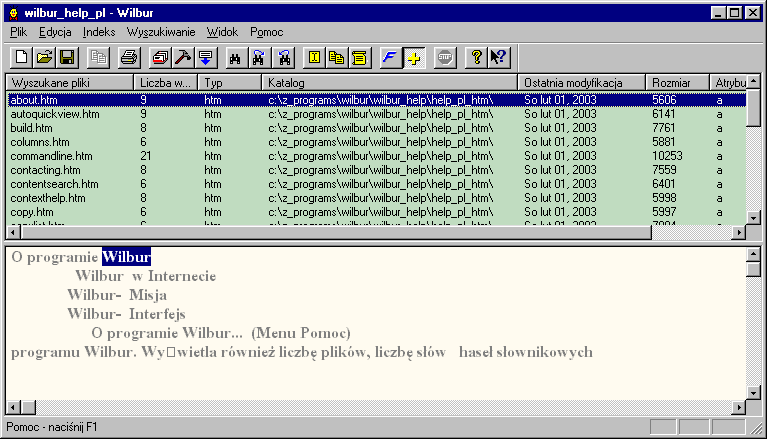Select the build.htm file row
Image resolution: width=767 pixels, height=439 pixels.
(377, 128)
